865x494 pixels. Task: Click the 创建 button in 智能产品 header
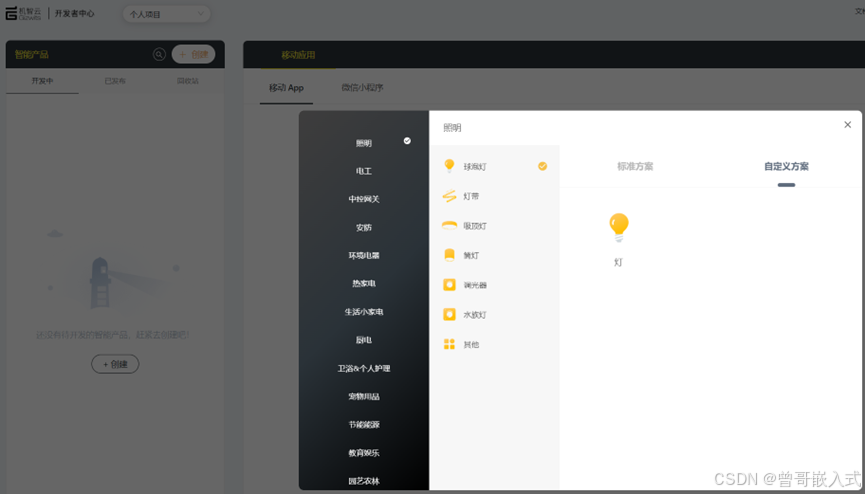click(x=194, y=54)
